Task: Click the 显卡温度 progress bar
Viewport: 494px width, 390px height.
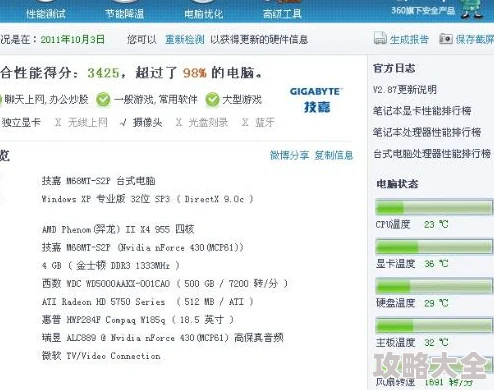Action: click(434, 246)
